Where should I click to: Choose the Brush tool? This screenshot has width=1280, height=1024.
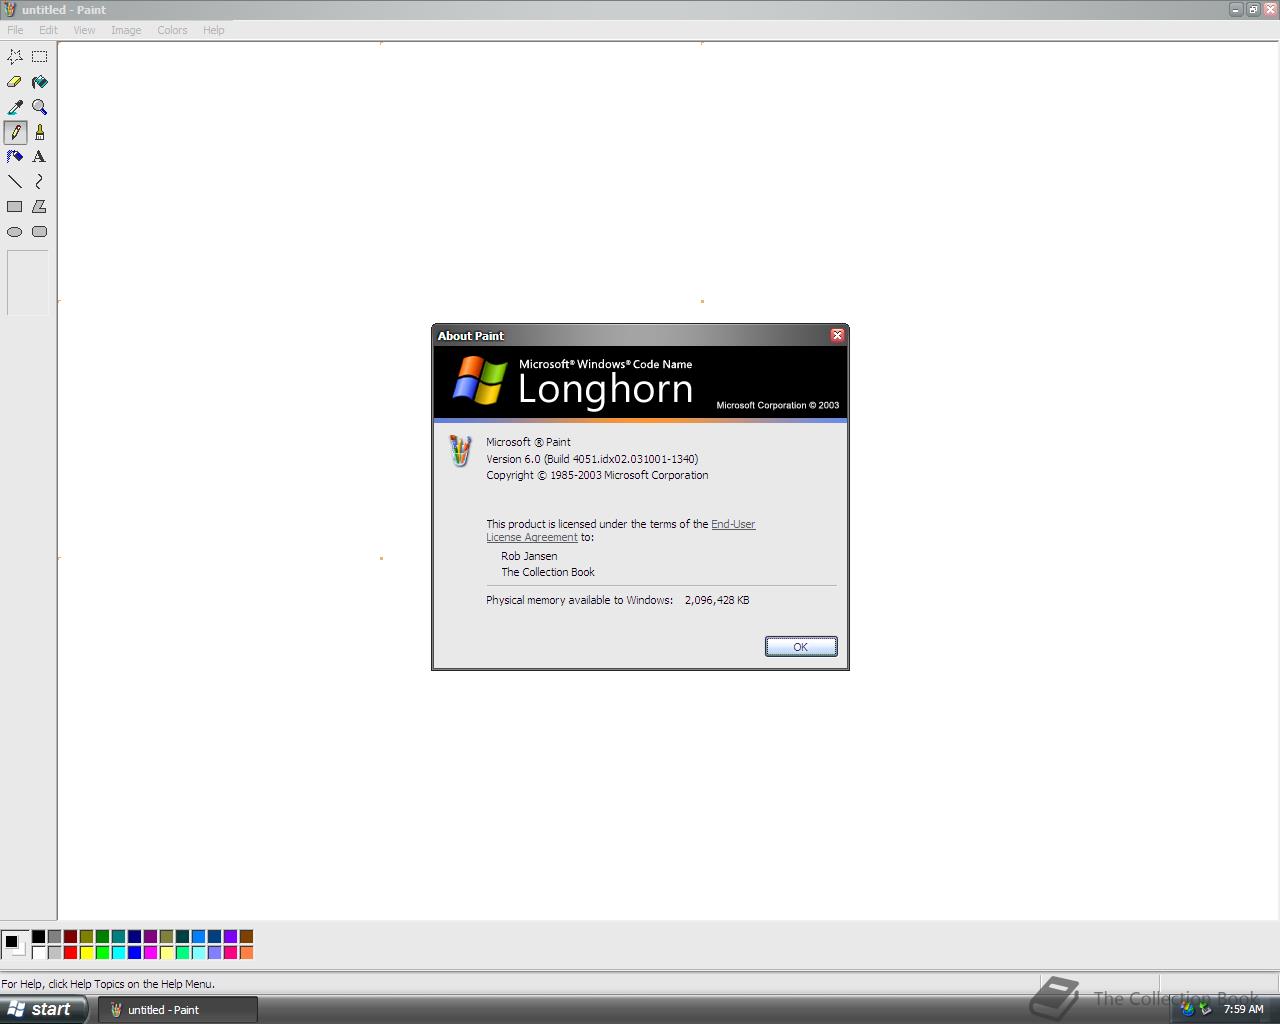(39, 132)
